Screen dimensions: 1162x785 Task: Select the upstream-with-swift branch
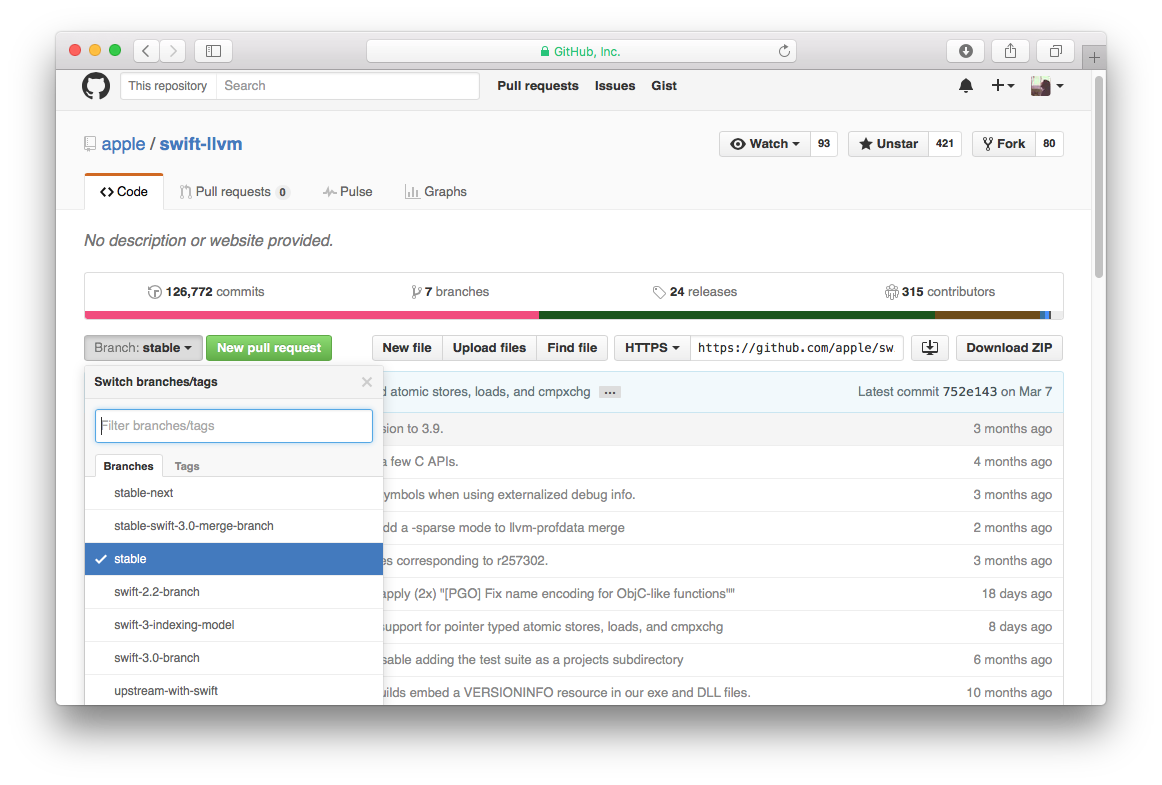tap(233, 691)
